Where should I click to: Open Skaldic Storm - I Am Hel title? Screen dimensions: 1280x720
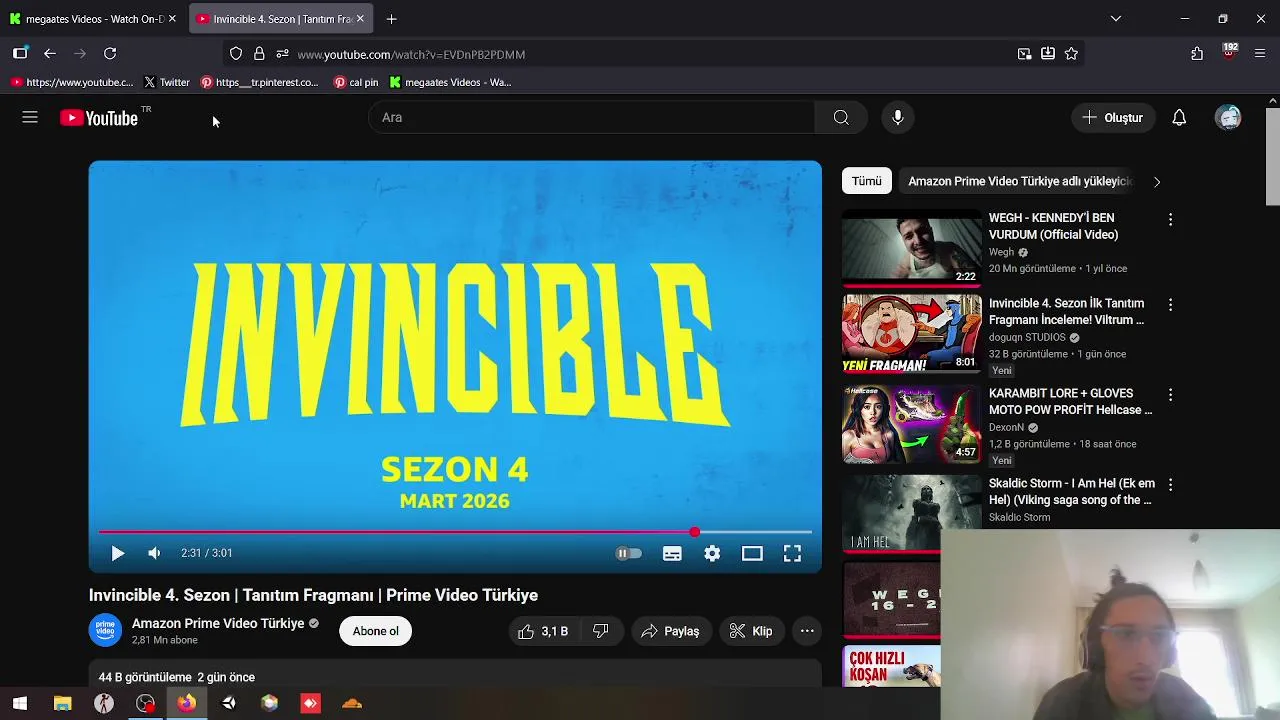[x=1071, y=491]
